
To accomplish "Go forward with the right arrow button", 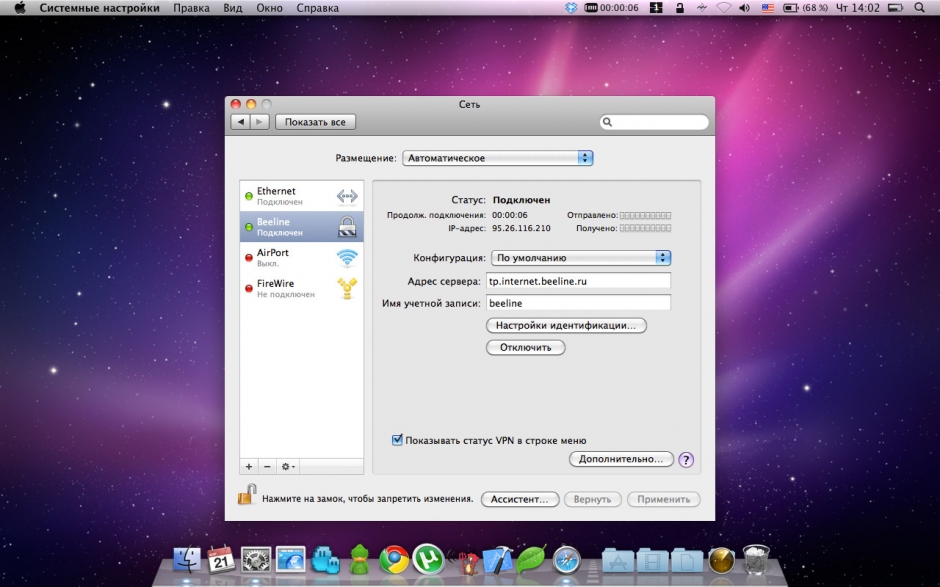I will pos(260,122).
